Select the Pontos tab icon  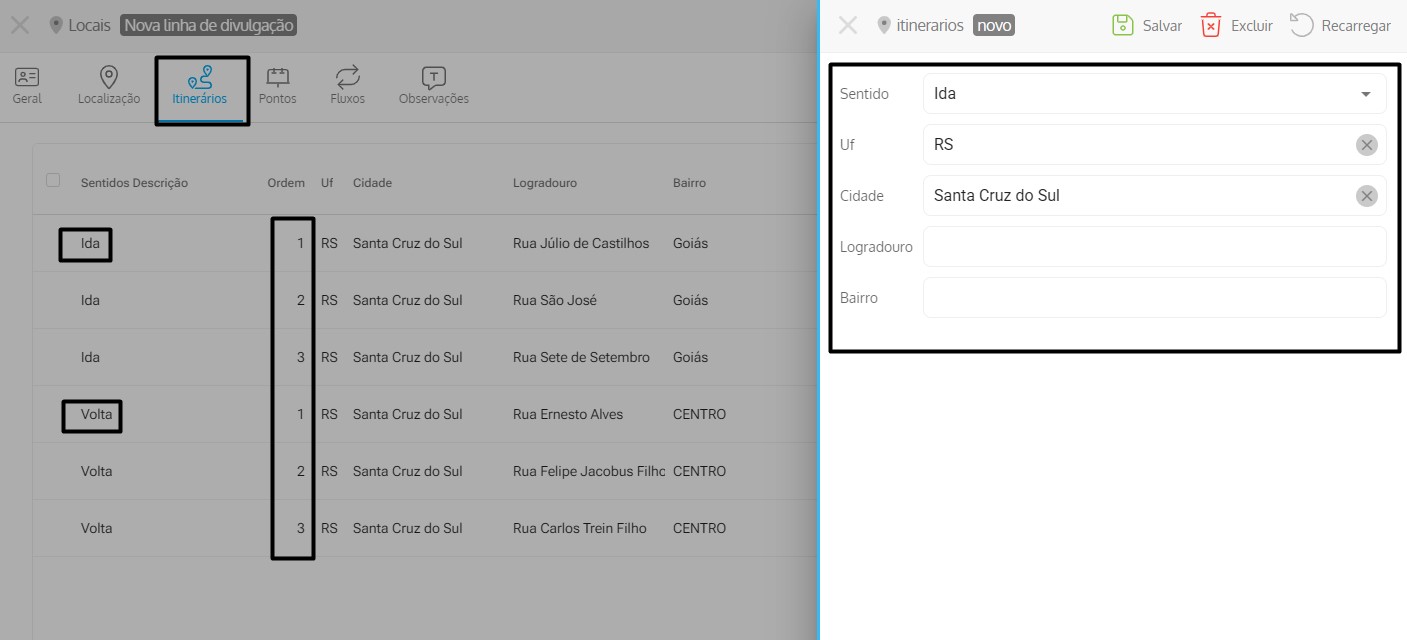tap(277, 78)
